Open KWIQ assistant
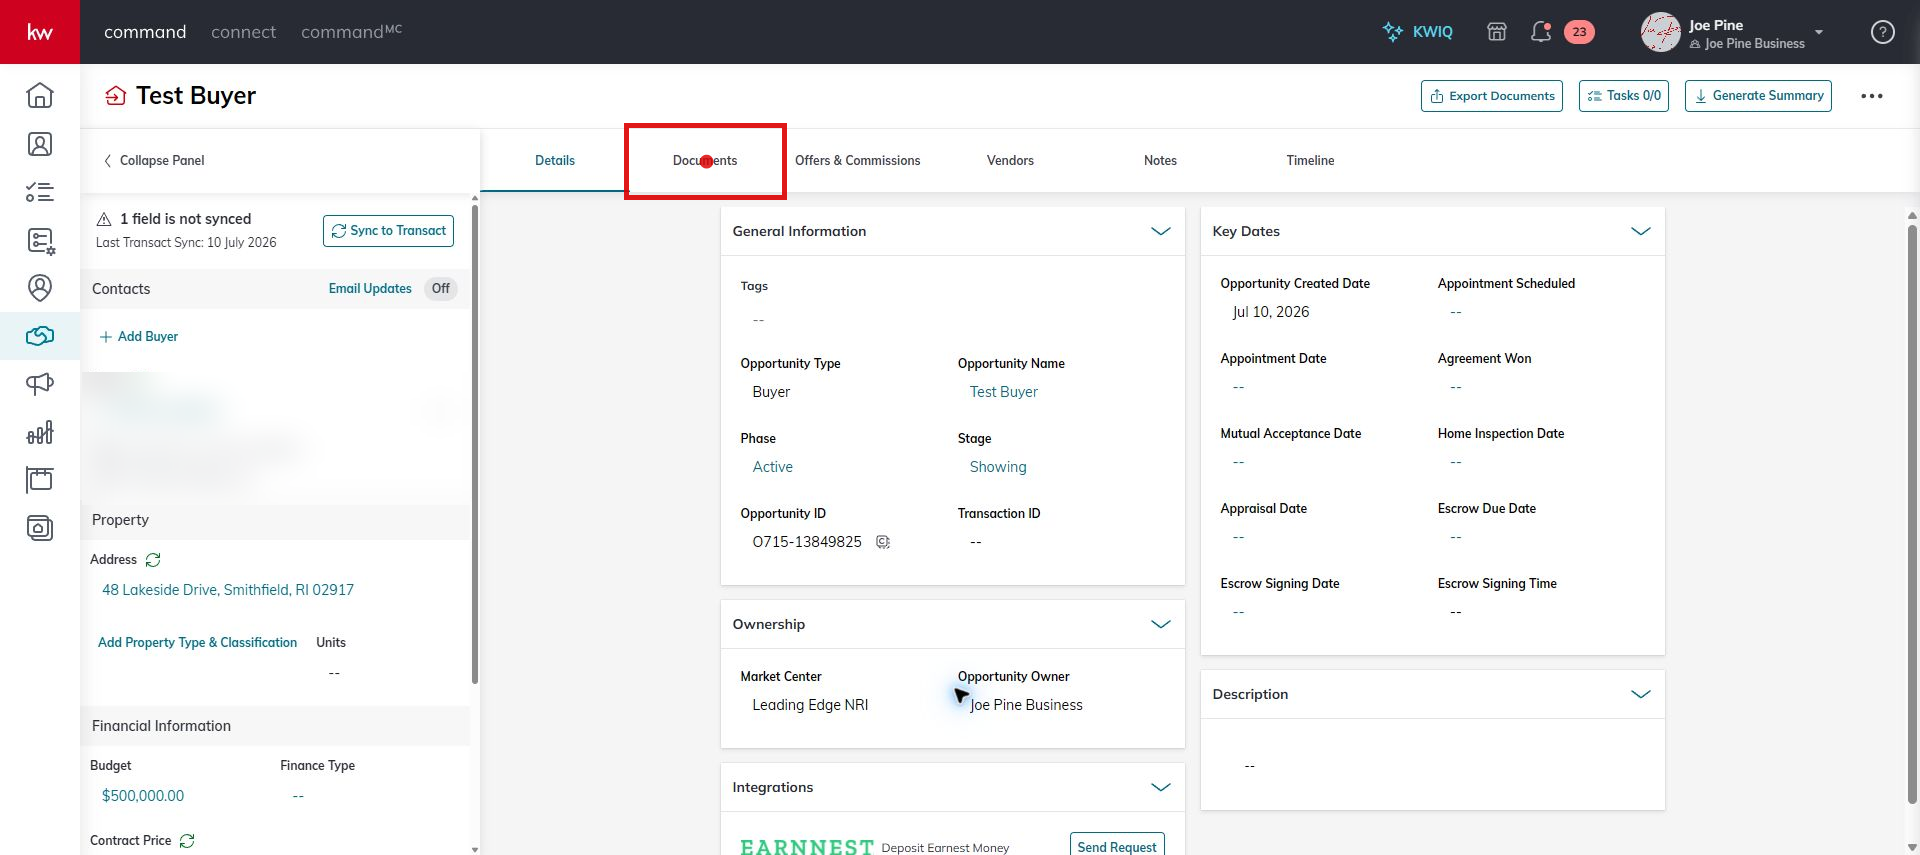The image size is (1920, 855). [1417, 32]
